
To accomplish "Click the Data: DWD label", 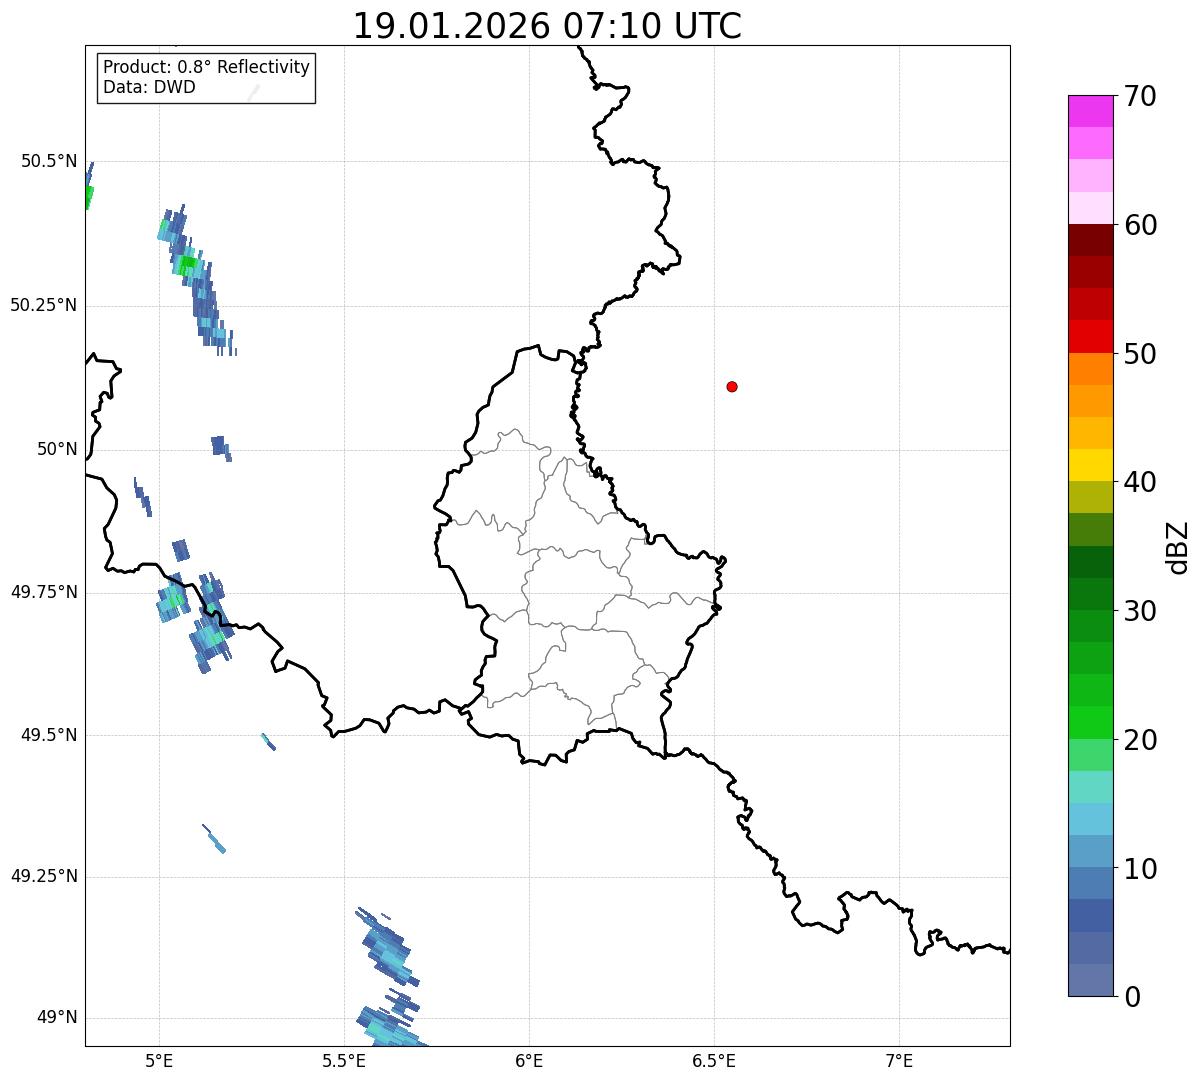I will (x=149, y=87).
